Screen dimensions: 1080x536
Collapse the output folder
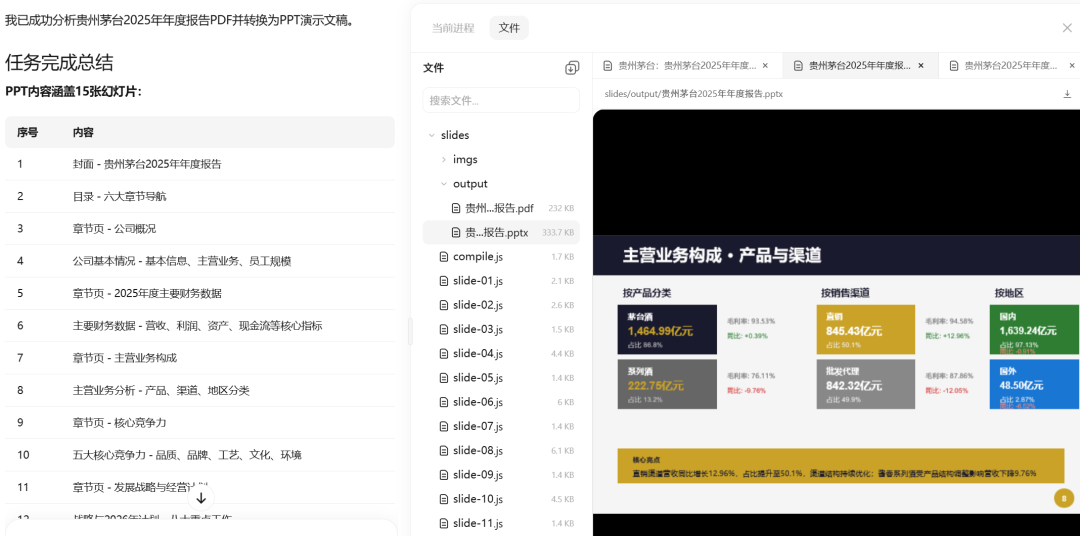point(444,184)
